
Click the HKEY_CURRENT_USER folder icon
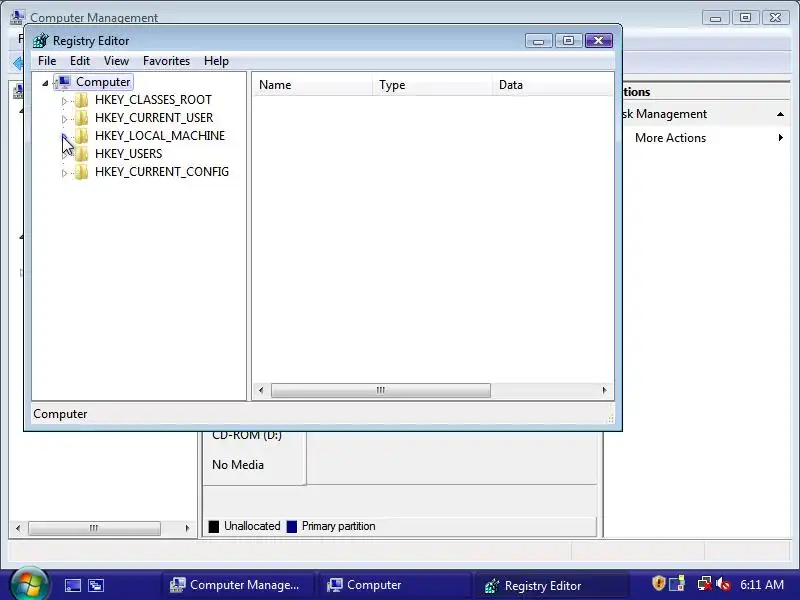point(82,118)
